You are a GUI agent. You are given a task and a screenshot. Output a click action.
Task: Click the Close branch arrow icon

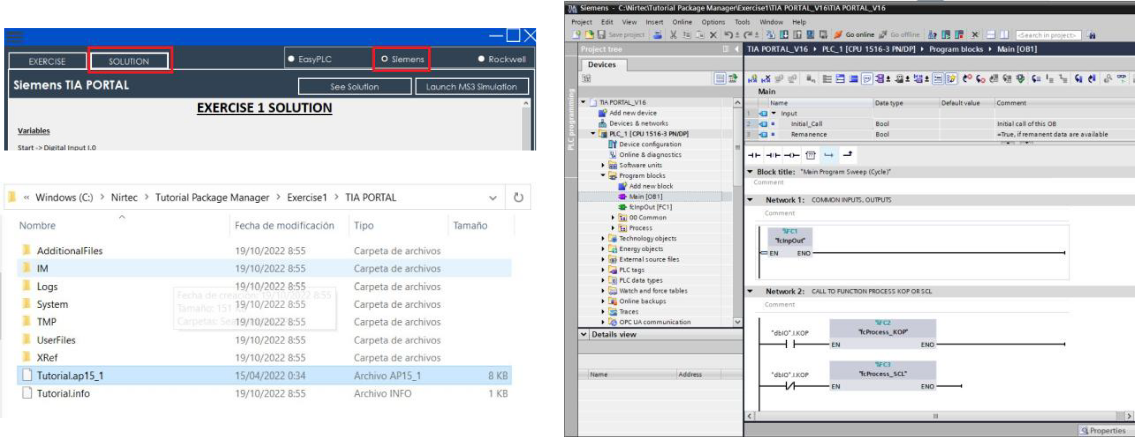click(847, 156)
